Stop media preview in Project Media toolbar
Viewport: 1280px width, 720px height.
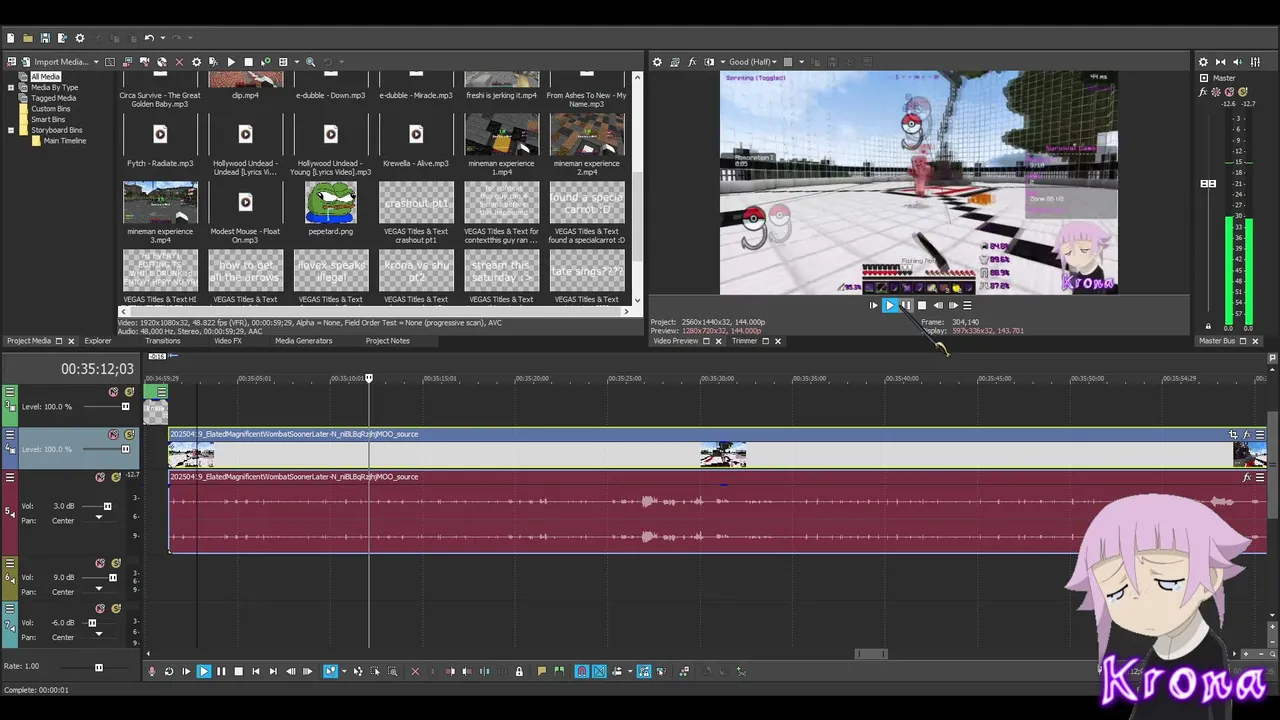248,62
